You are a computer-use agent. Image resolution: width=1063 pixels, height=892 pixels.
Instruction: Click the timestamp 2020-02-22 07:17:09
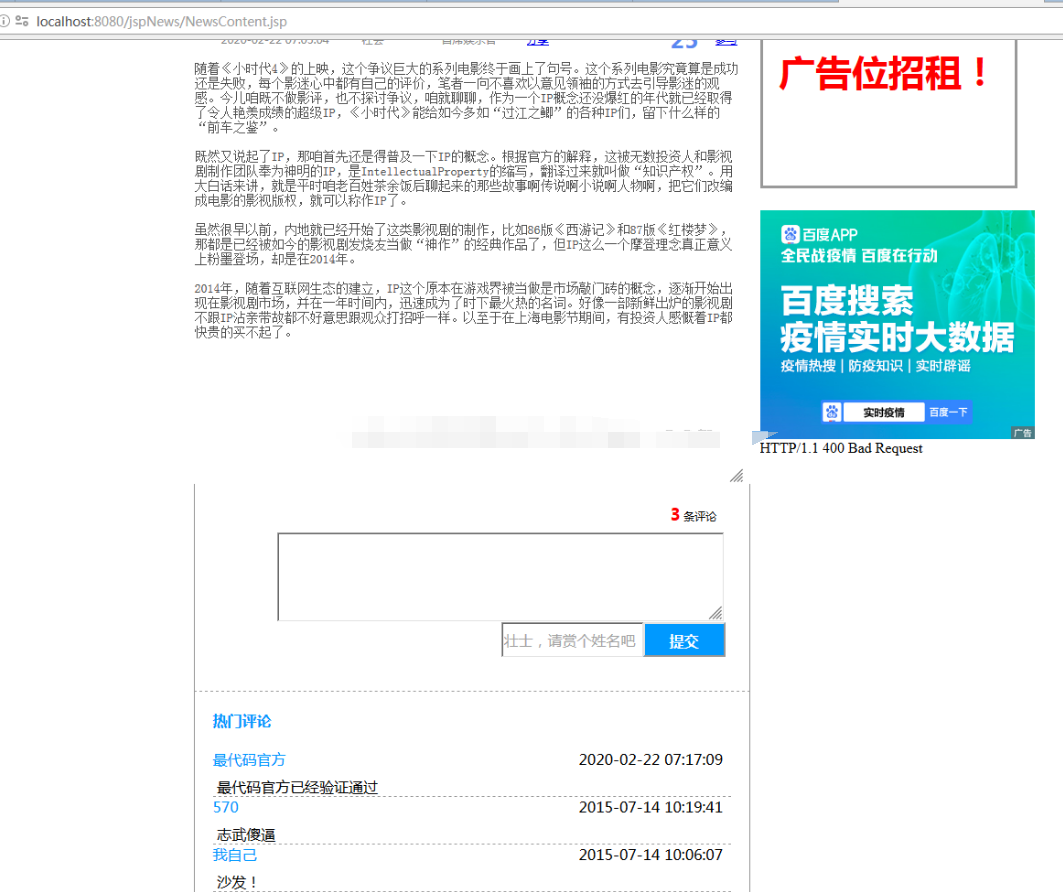(x=651, y=760)
